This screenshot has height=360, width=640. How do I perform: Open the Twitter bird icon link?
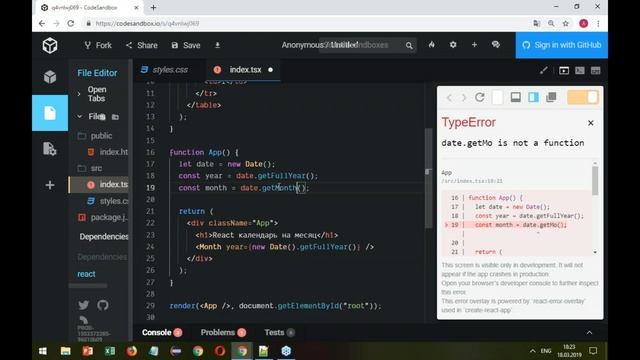tap(84, 305)
